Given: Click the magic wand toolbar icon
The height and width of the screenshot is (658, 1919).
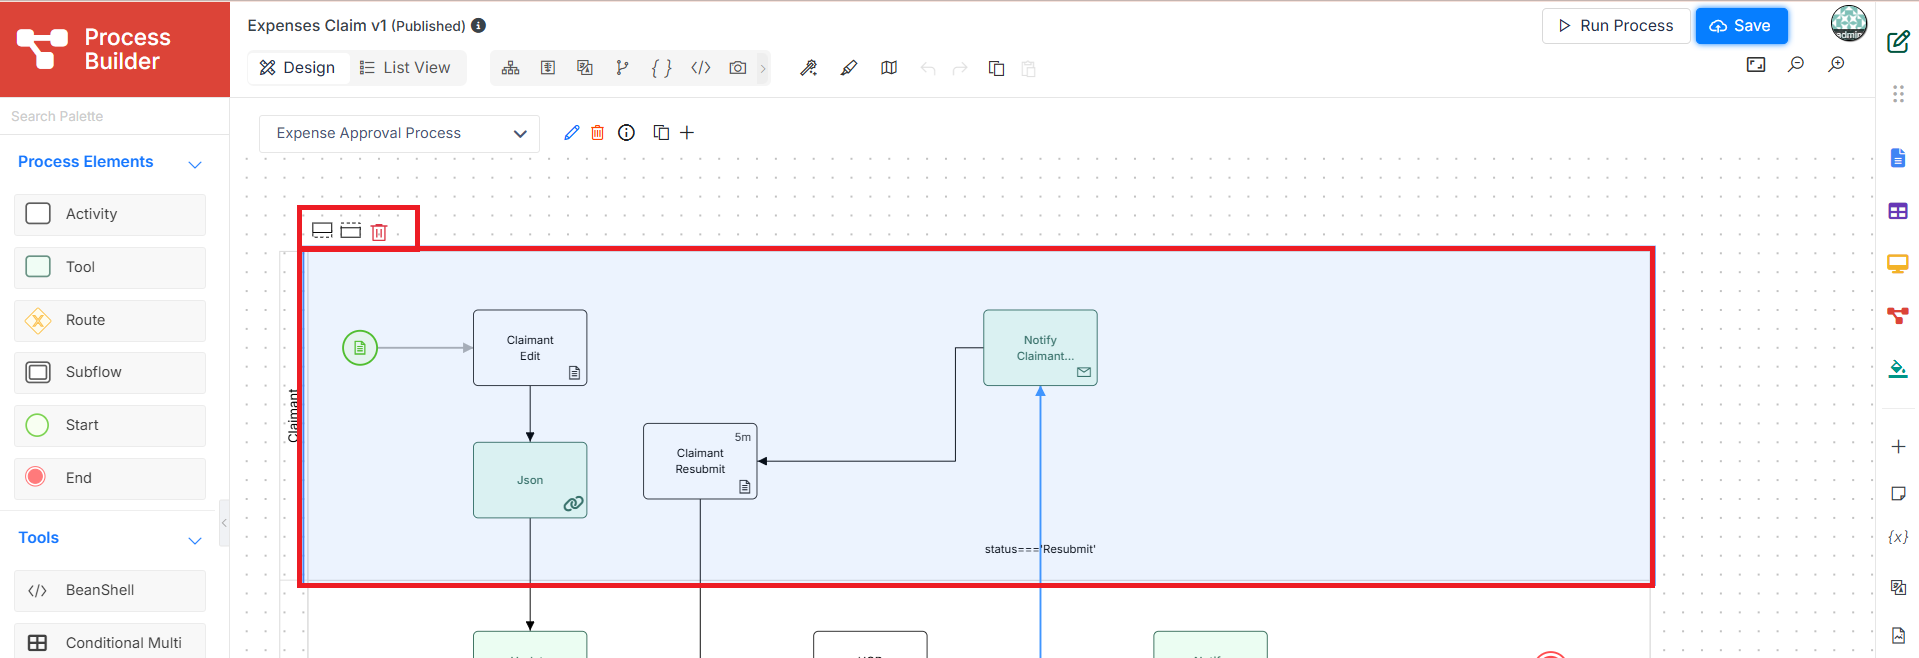Looking at the screenshot, I should coord(809,68).
